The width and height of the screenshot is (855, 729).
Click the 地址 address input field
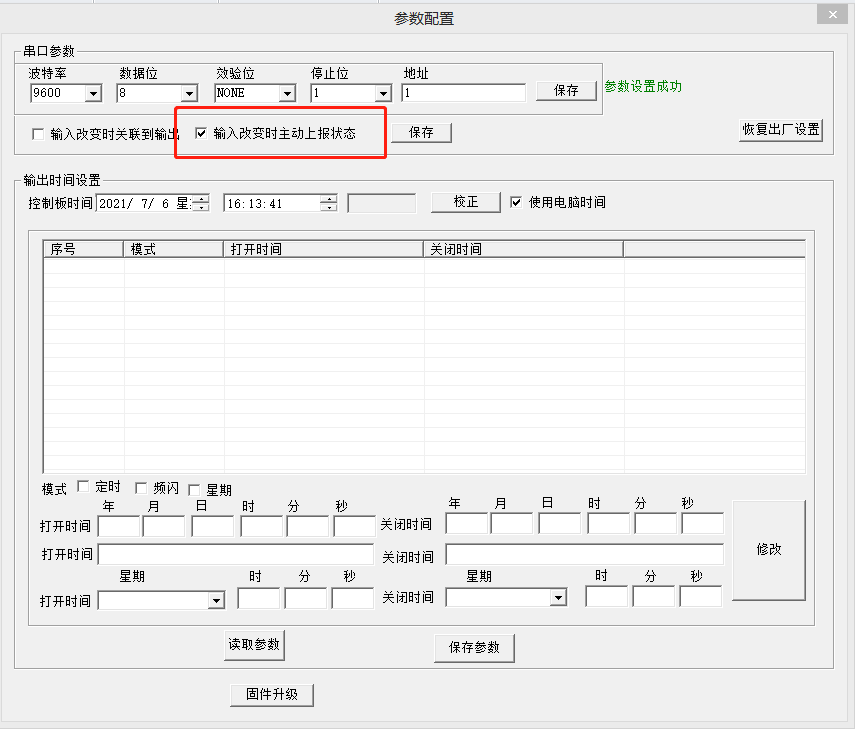point(464,93)
